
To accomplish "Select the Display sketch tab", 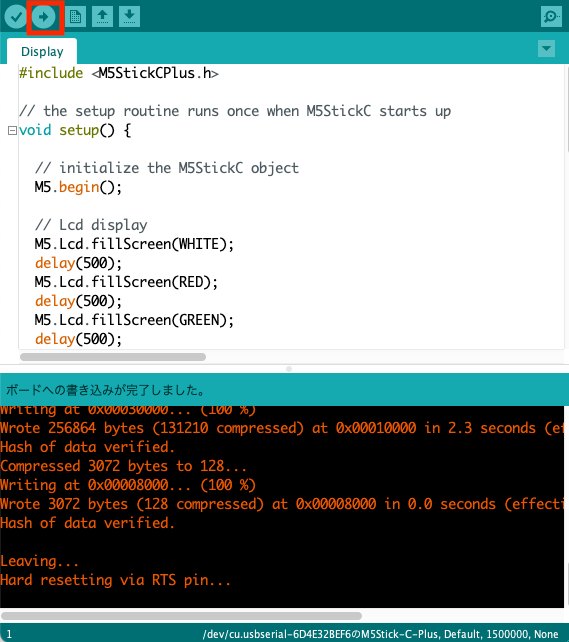I will pos(42,52).
